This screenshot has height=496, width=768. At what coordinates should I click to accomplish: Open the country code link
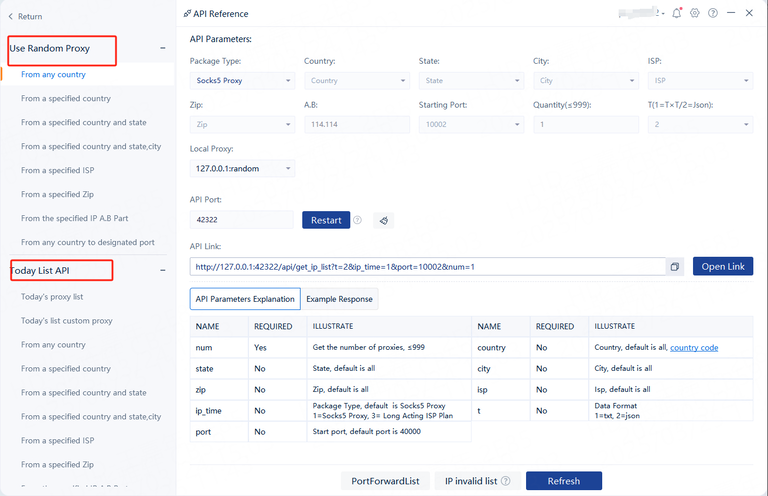tap(693, 348)
